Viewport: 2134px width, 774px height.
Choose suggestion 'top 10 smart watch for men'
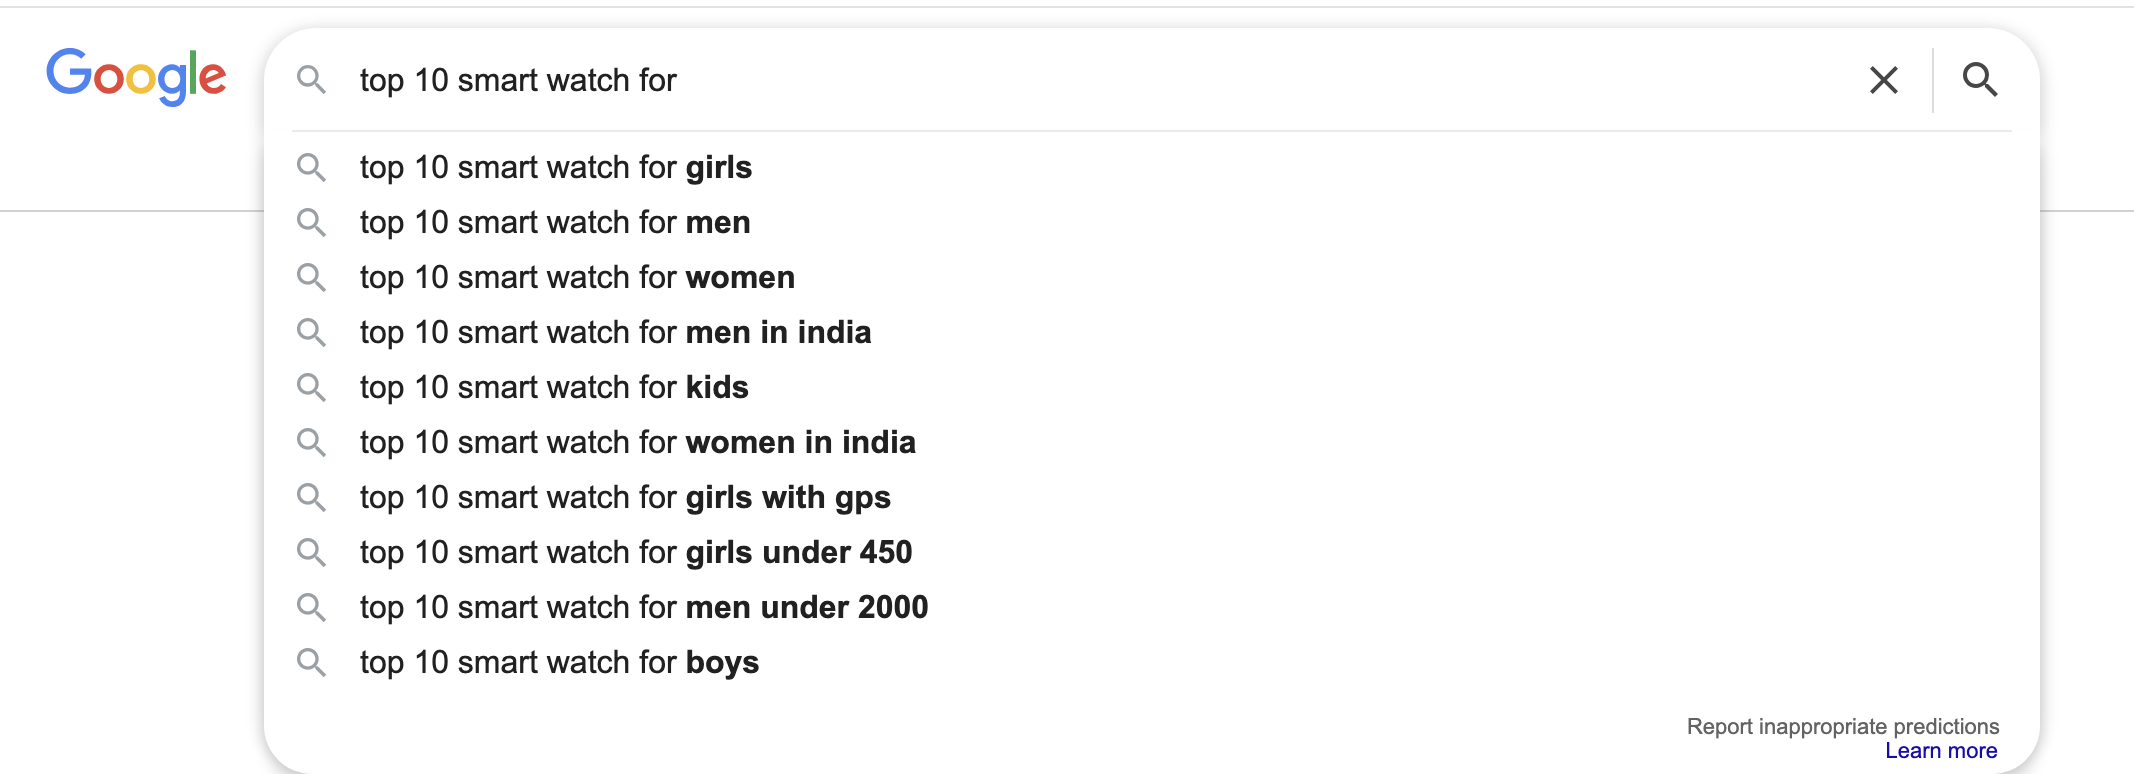555,222
